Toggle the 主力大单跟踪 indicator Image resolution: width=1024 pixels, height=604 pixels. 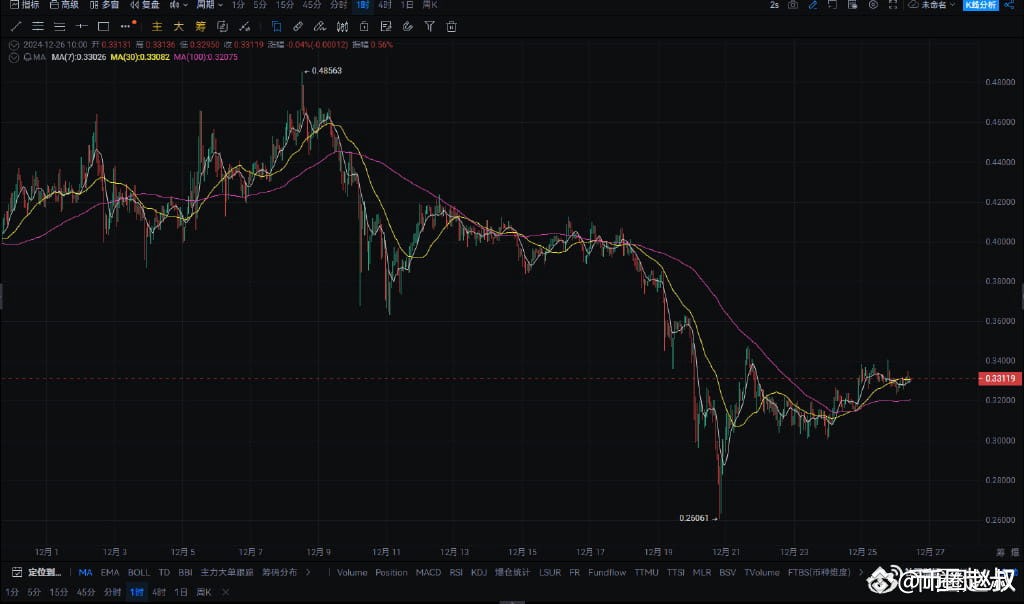(x=227, y=573)
